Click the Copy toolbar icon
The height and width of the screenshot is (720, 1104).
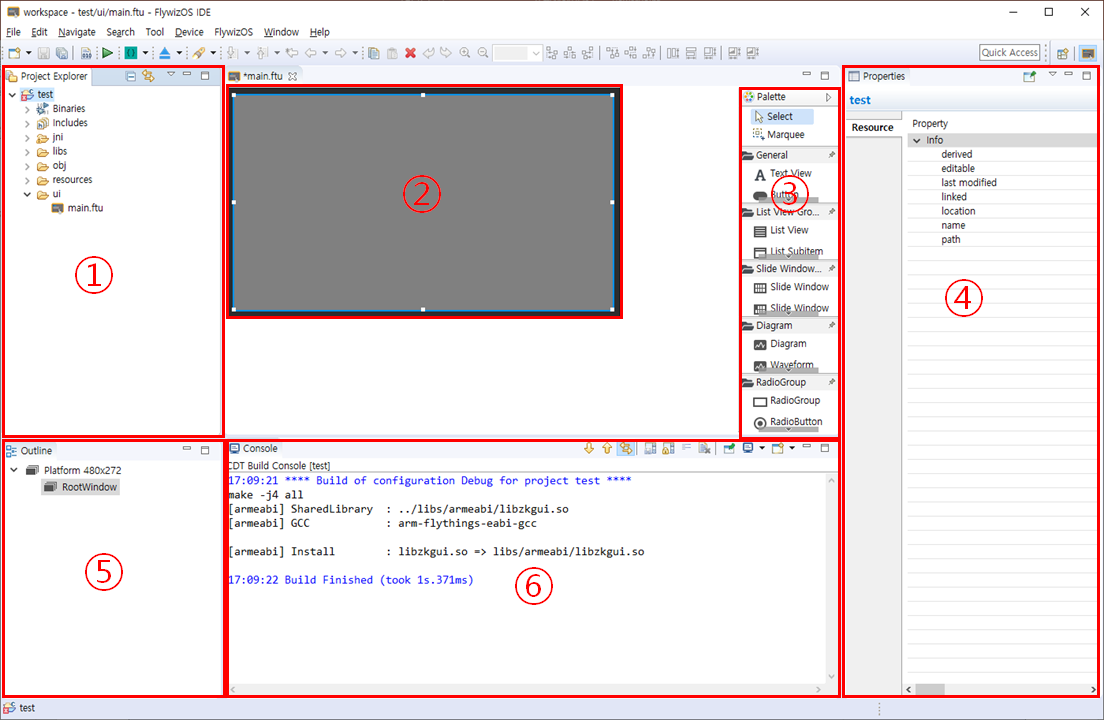[x=374, y=53]
